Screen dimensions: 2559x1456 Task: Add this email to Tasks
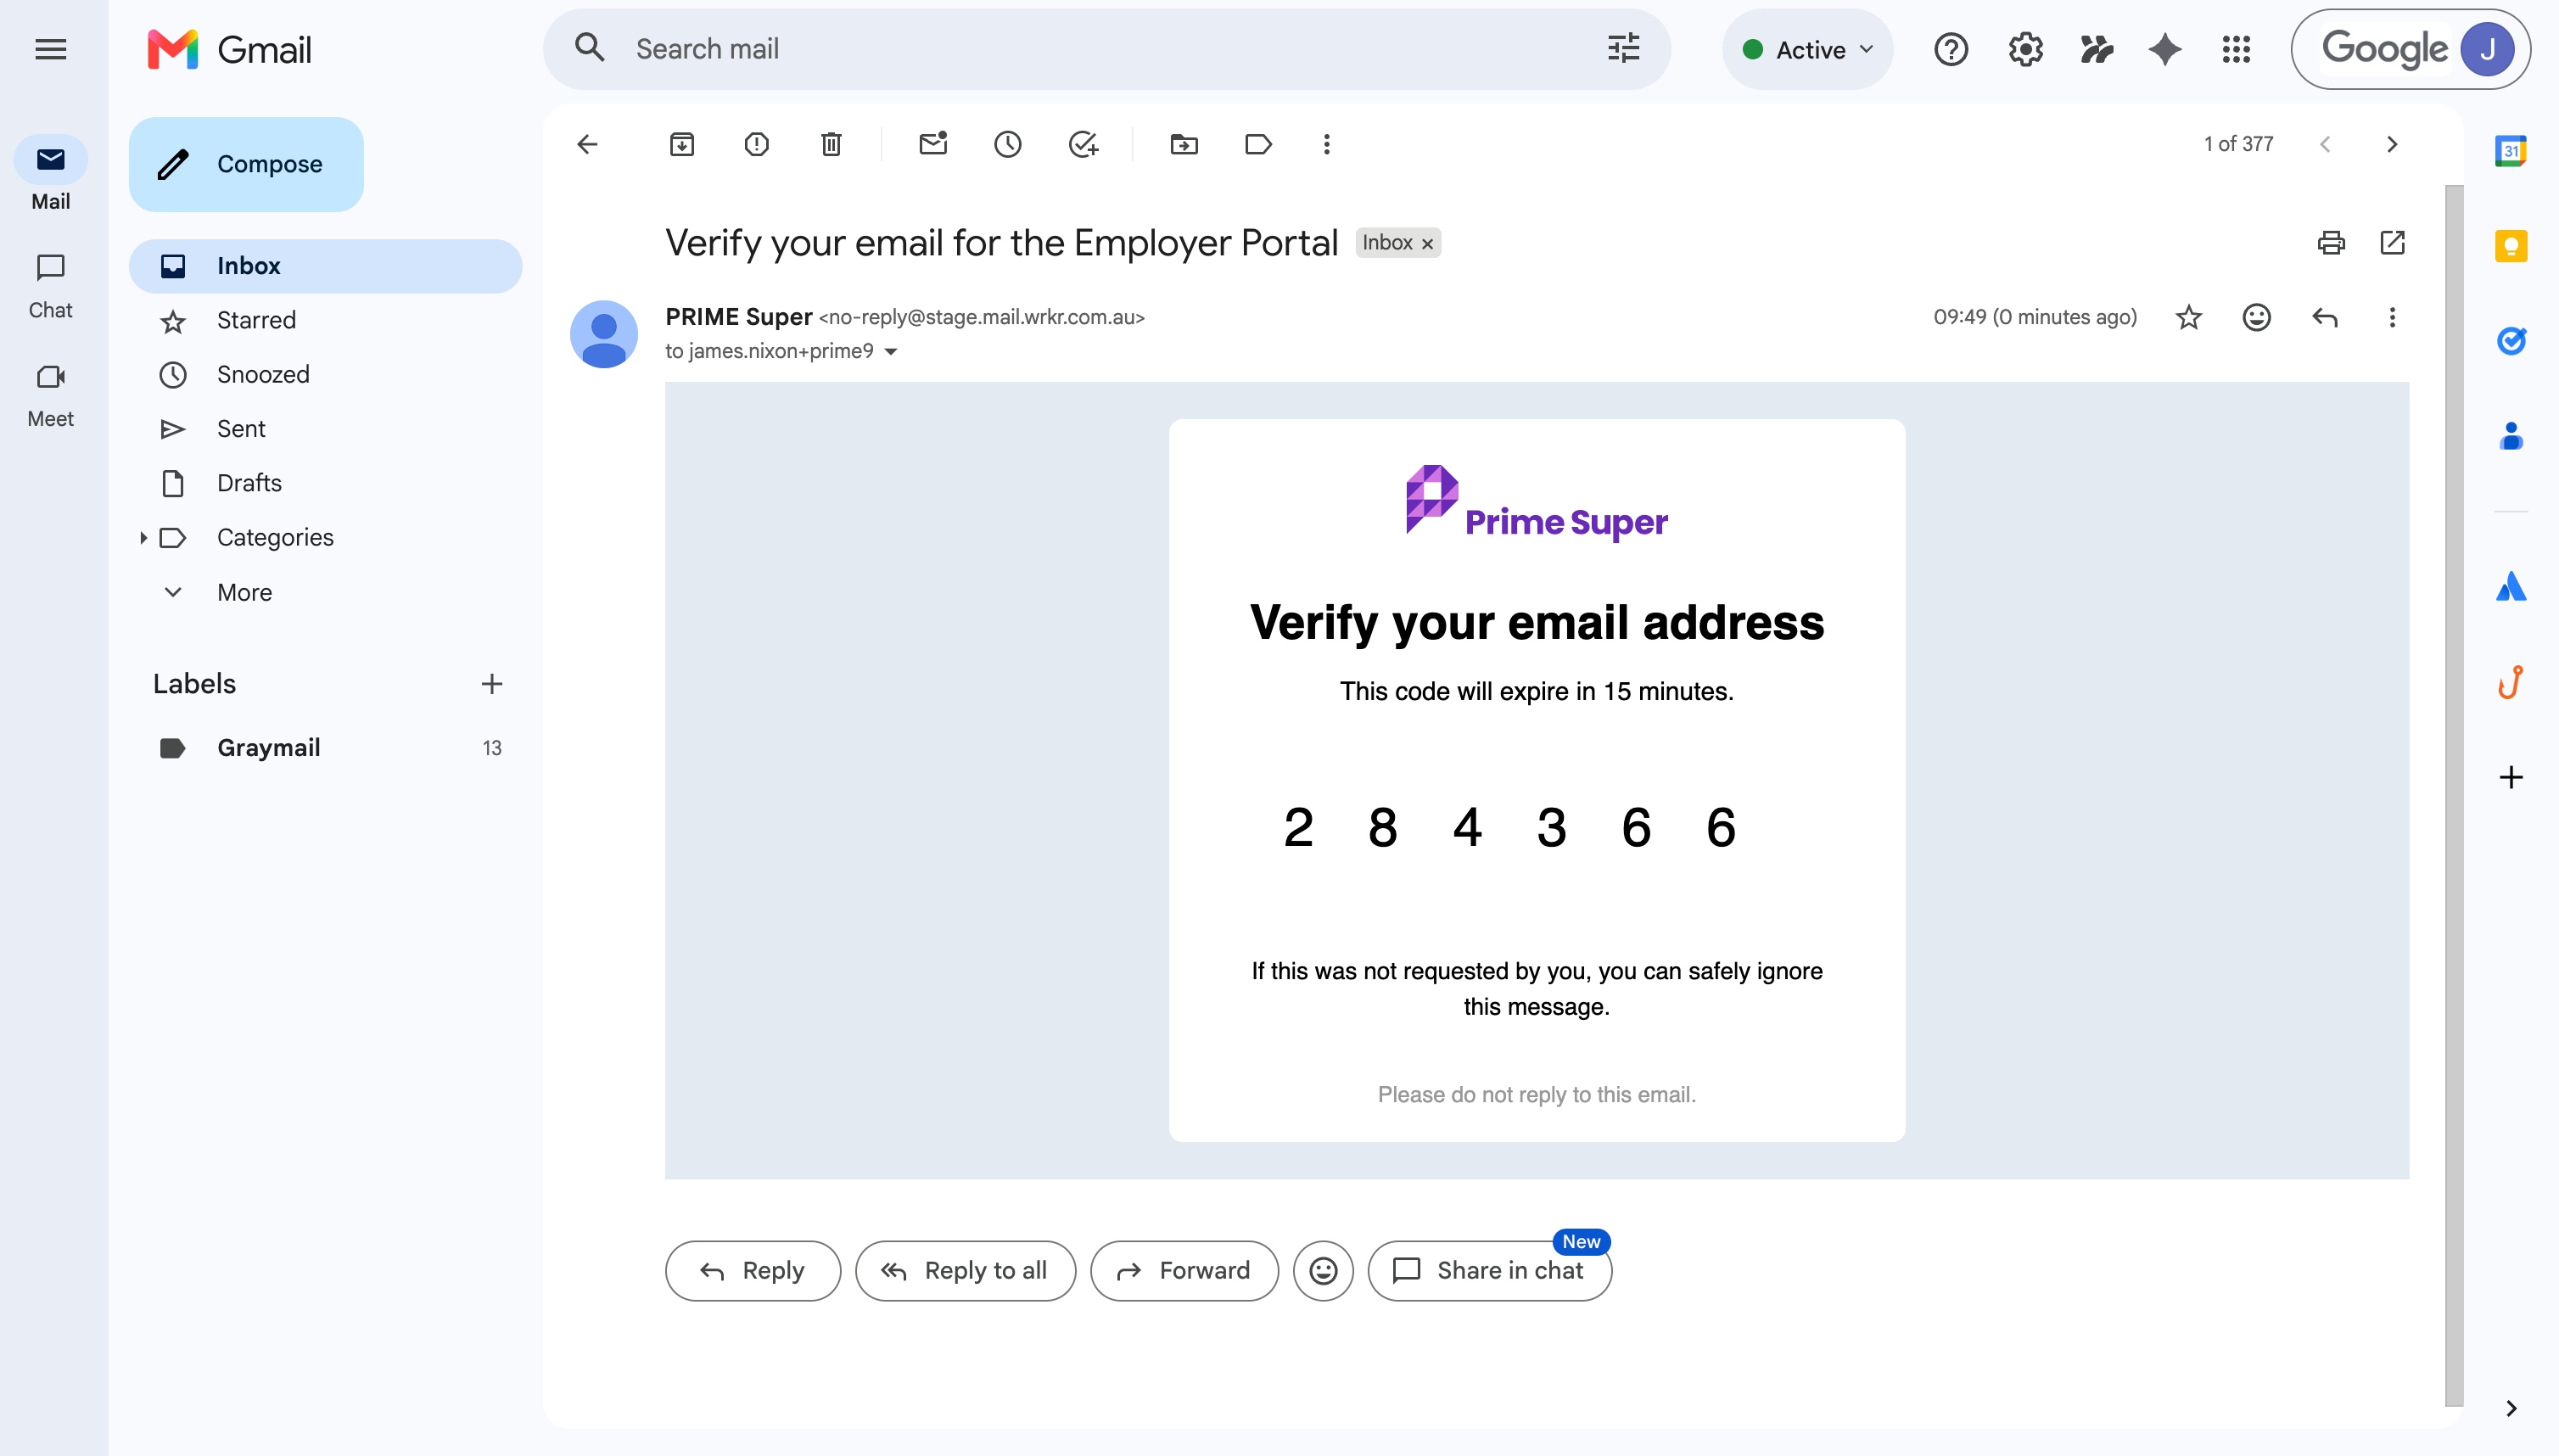1083,144
